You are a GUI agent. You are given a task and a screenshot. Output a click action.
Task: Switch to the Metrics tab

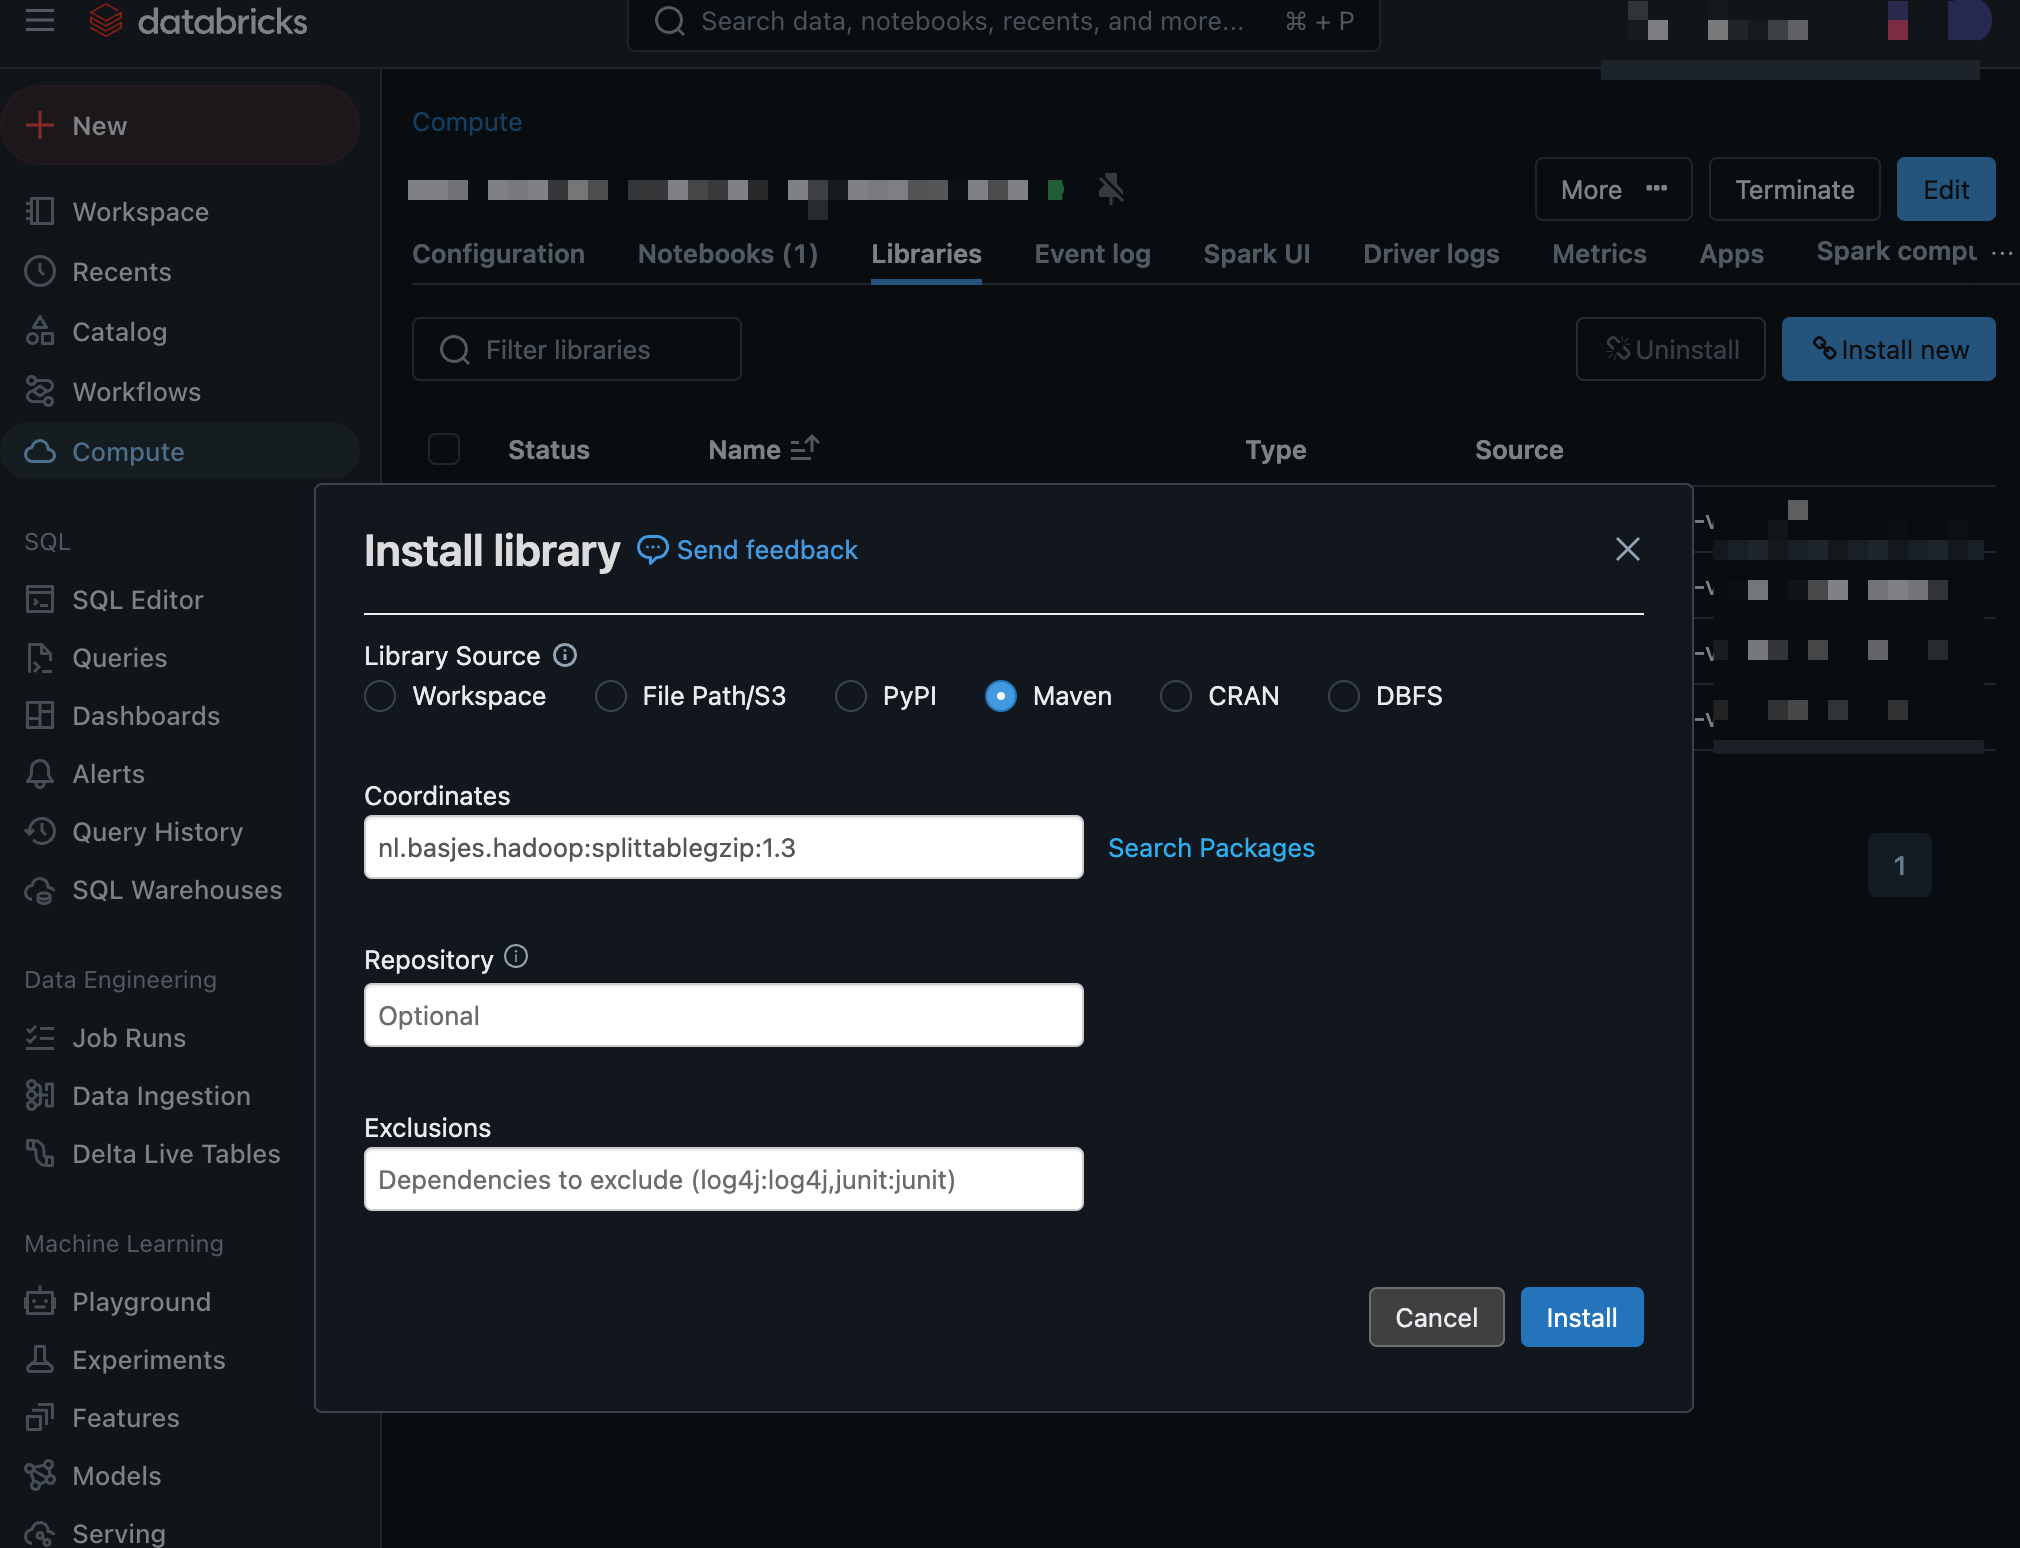tap(1599, 254)
